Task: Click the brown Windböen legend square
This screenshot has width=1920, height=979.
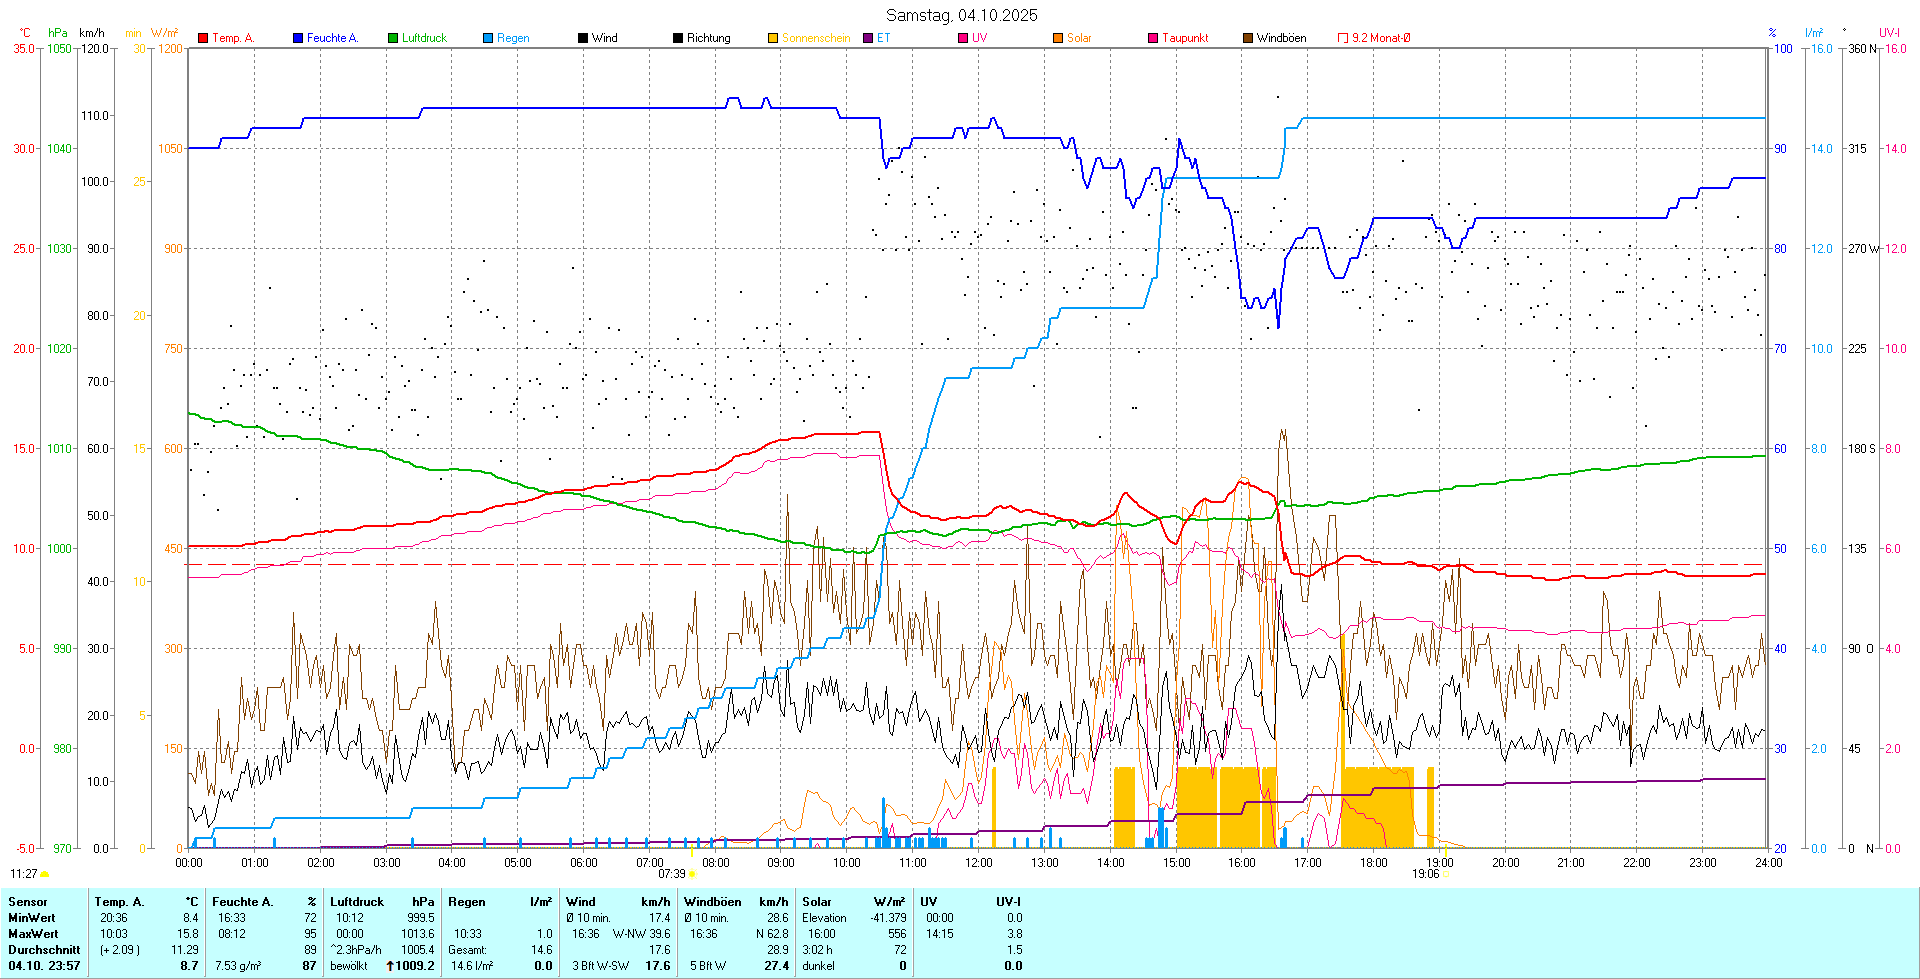Action: coord(1248,38)
